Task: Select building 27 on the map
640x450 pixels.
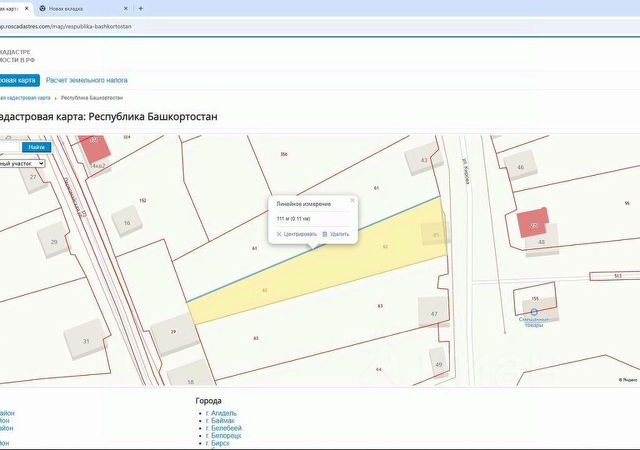Action: tap(33, 177)
